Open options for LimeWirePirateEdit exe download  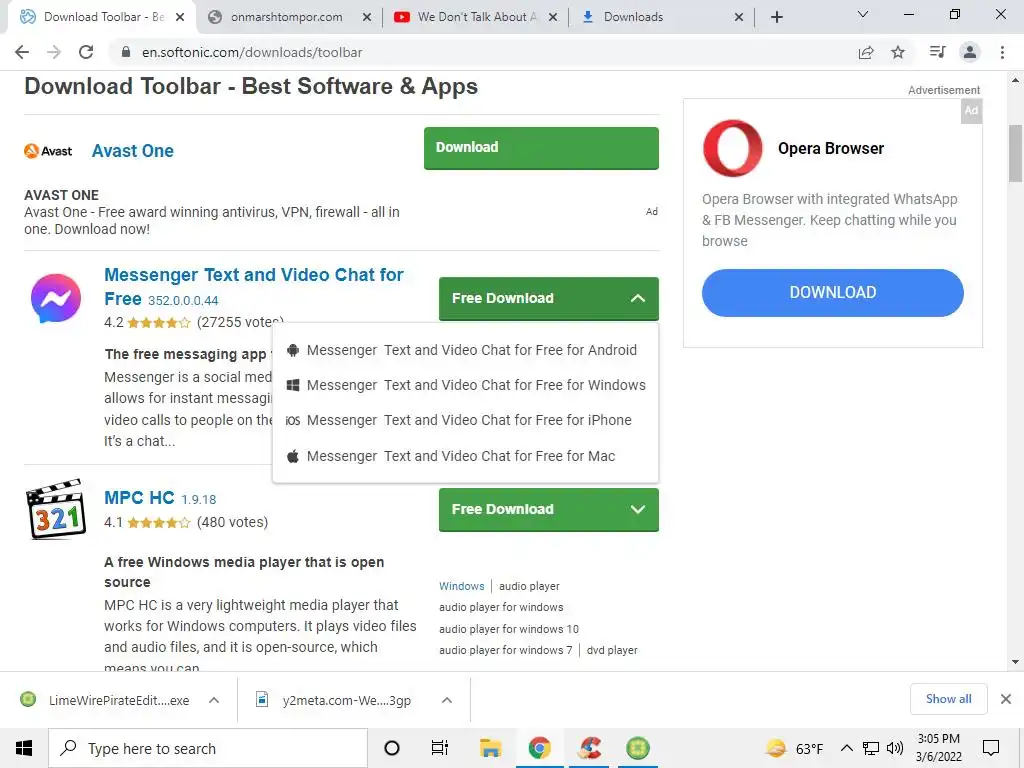coord(214,700)
